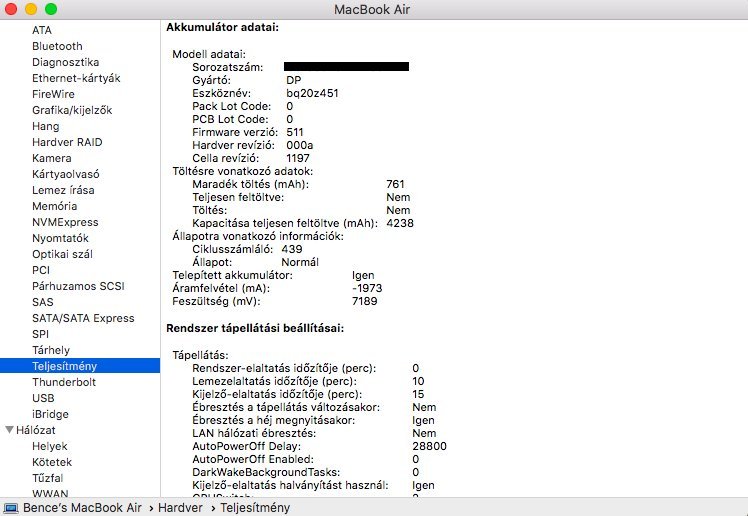
Task: Click the Gyártó value DP
Action: coord(294,80)
